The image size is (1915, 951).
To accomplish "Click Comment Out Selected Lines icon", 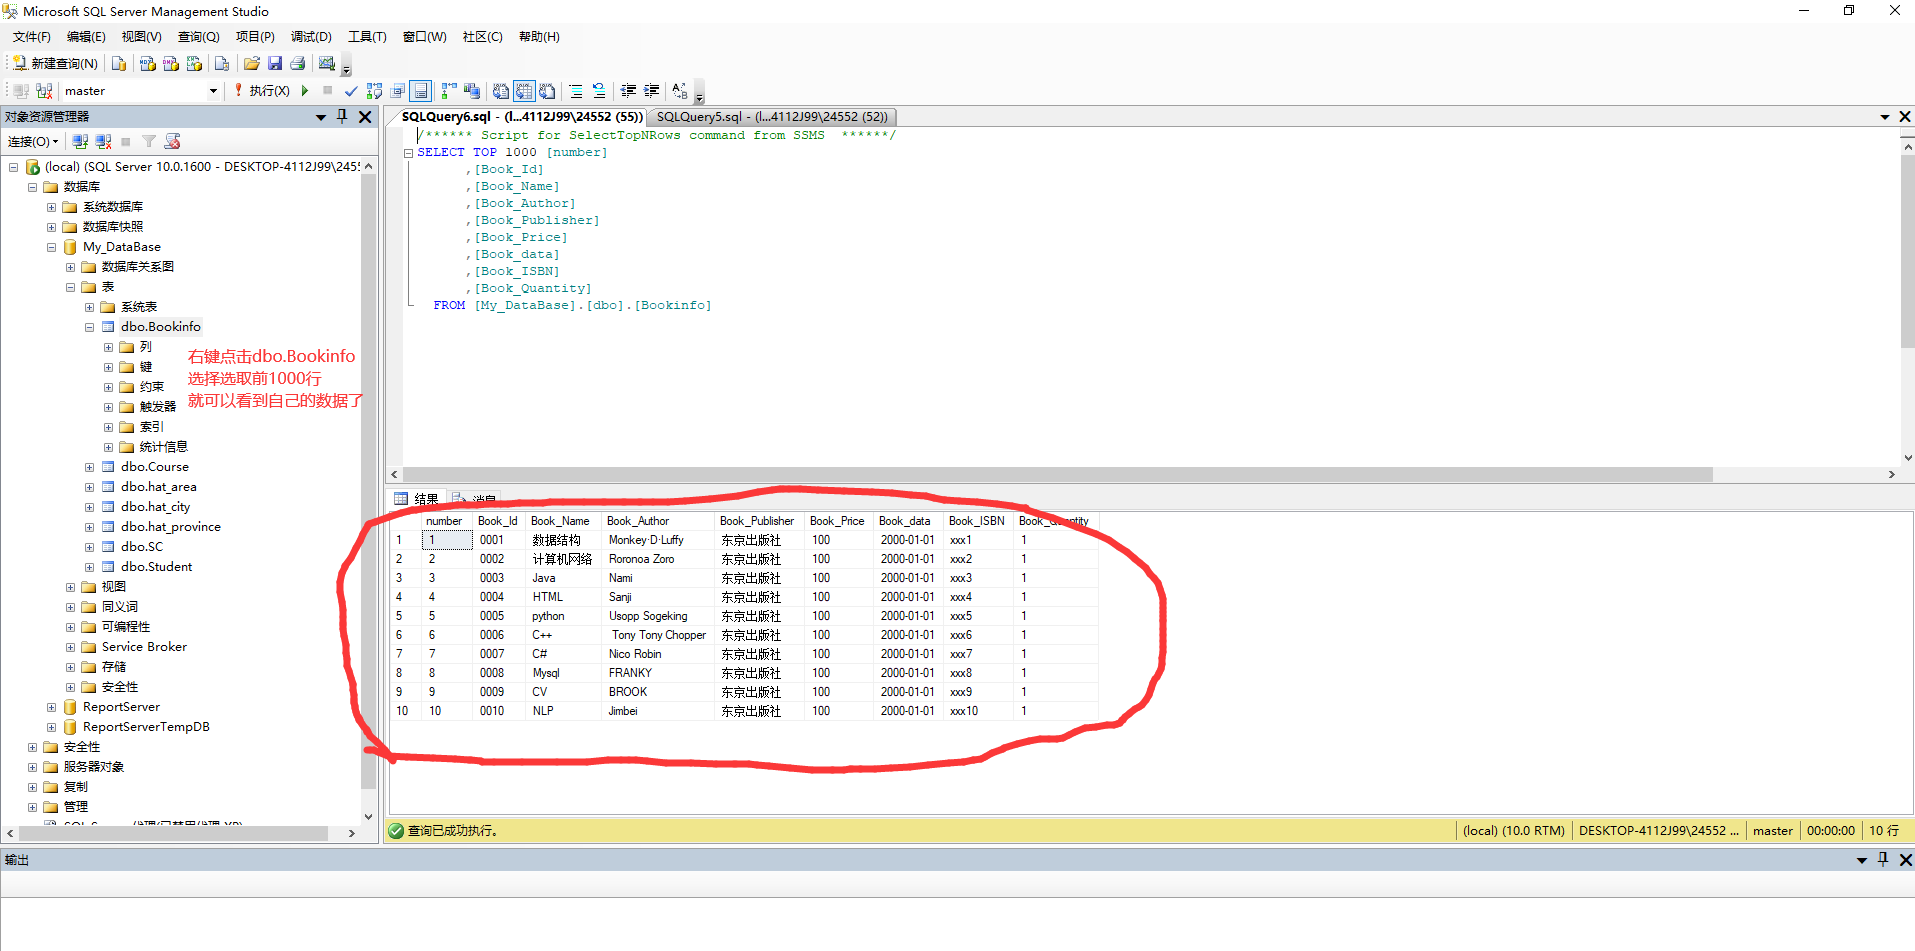I will [x=576, y=91].
